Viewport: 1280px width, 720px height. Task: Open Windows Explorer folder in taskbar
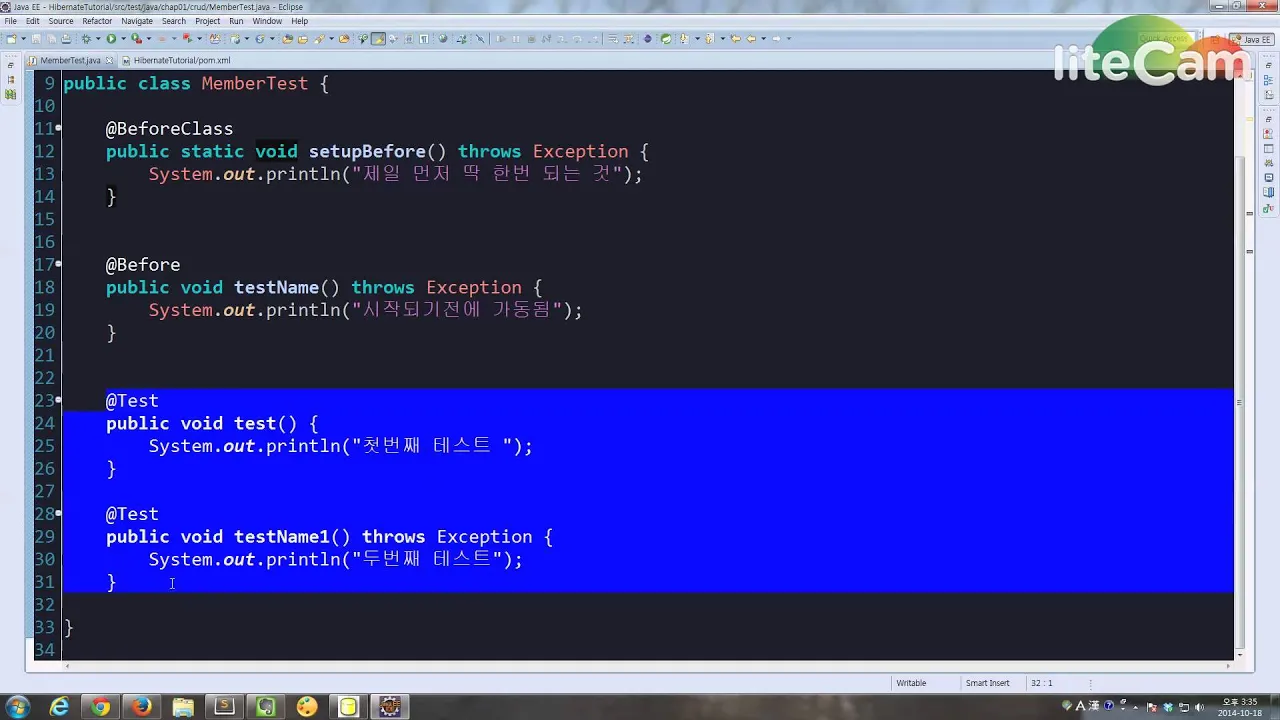click(x=183, y=707)
